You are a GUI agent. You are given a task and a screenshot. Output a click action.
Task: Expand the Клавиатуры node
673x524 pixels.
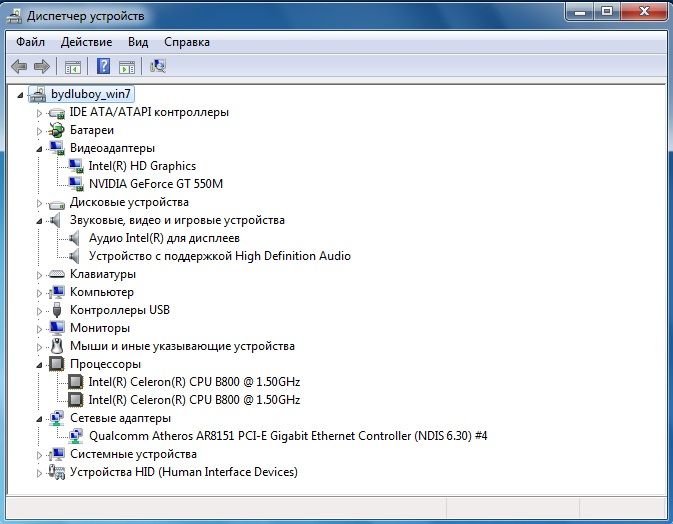(39, 275)
